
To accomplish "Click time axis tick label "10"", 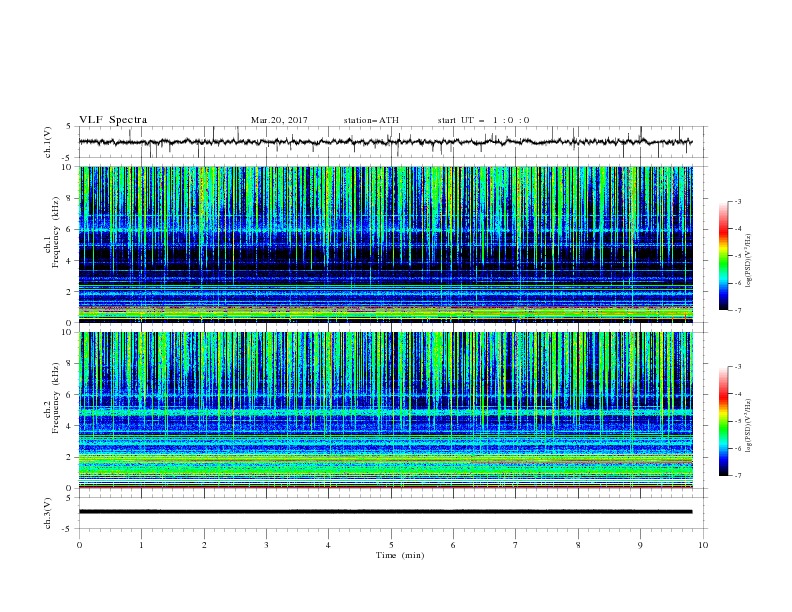I will [x=703, y=545].
